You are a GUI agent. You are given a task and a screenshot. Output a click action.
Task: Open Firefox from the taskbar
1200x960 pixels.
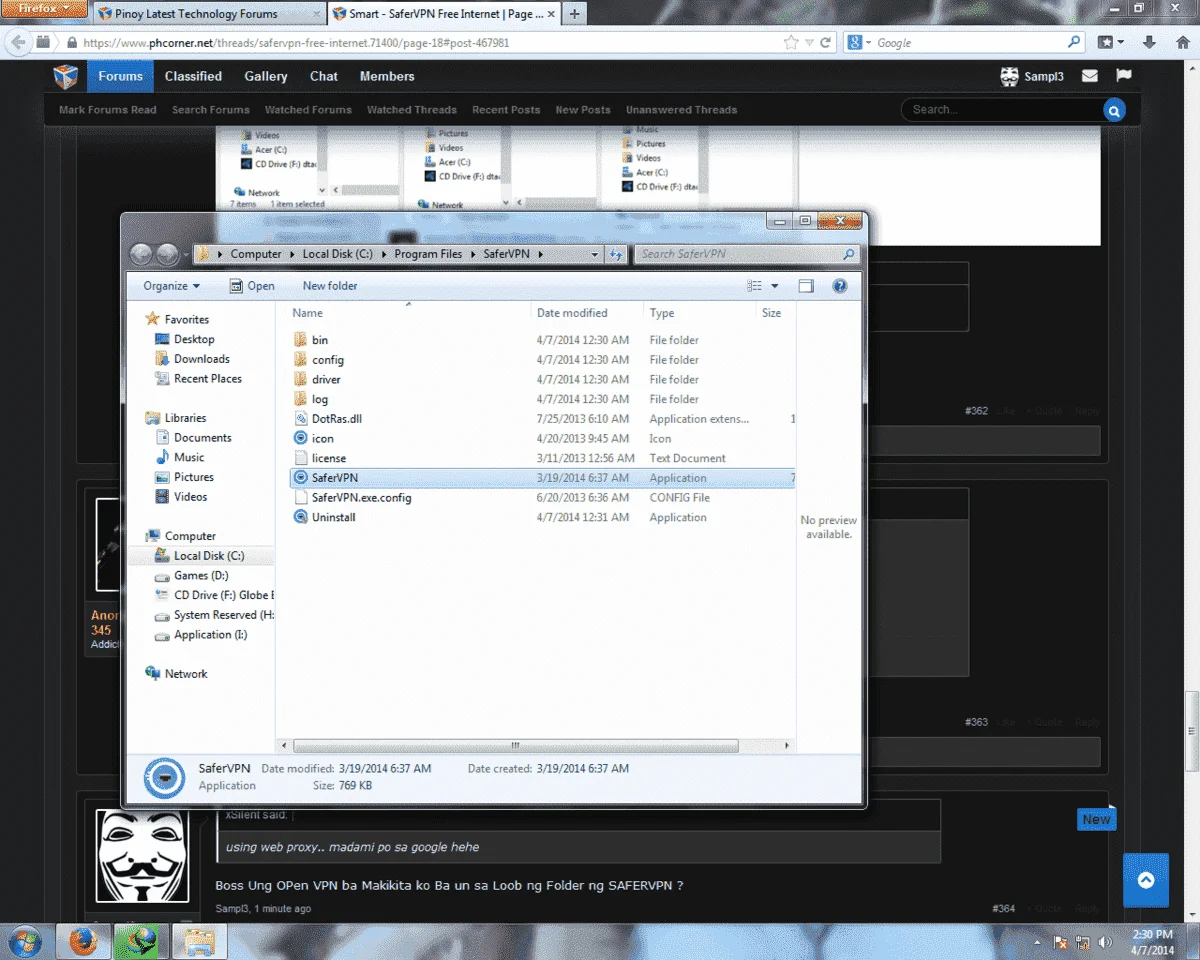82,942
